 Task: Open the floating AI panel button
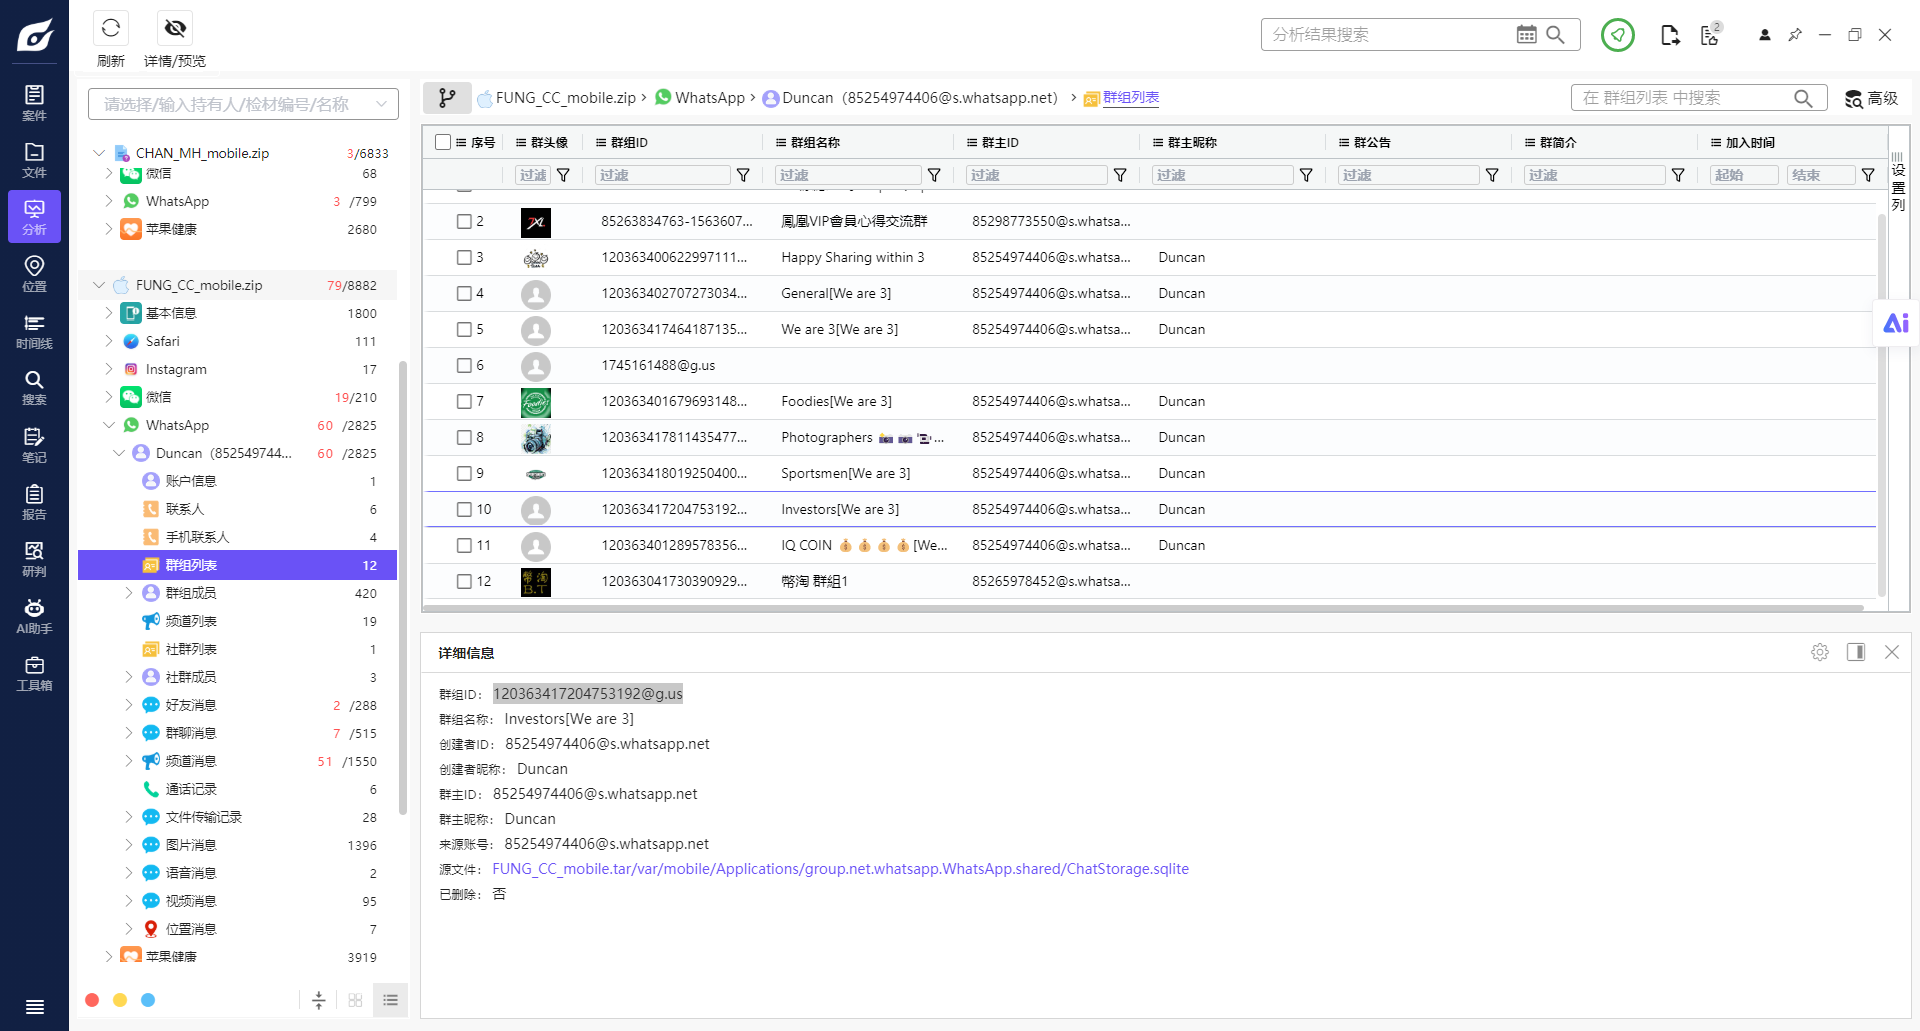pos(1896,323)
